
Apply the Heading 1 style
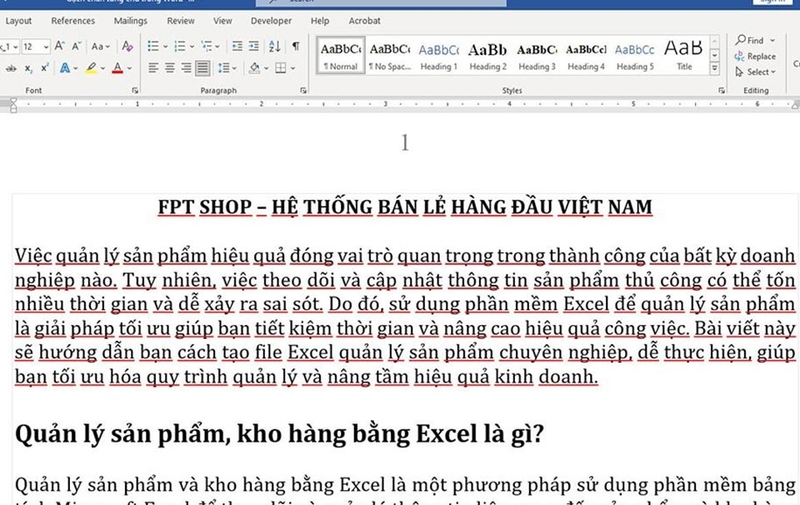[439, 56]
